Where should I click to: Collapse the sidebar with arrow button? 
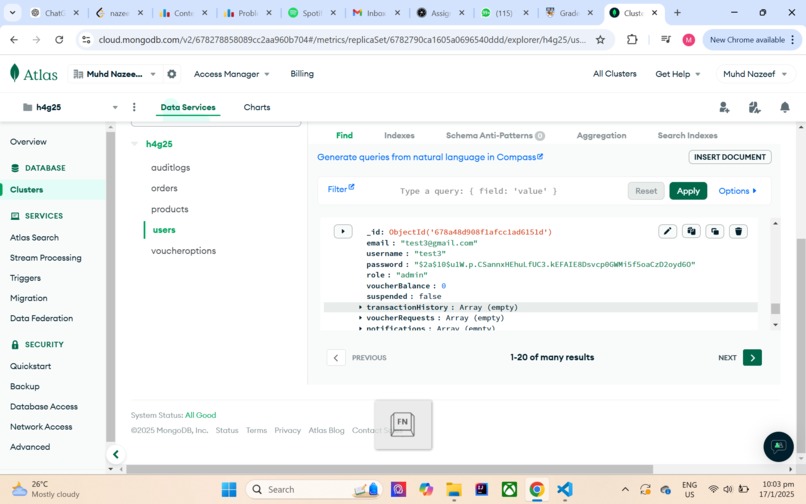click(x=116, y=454)
